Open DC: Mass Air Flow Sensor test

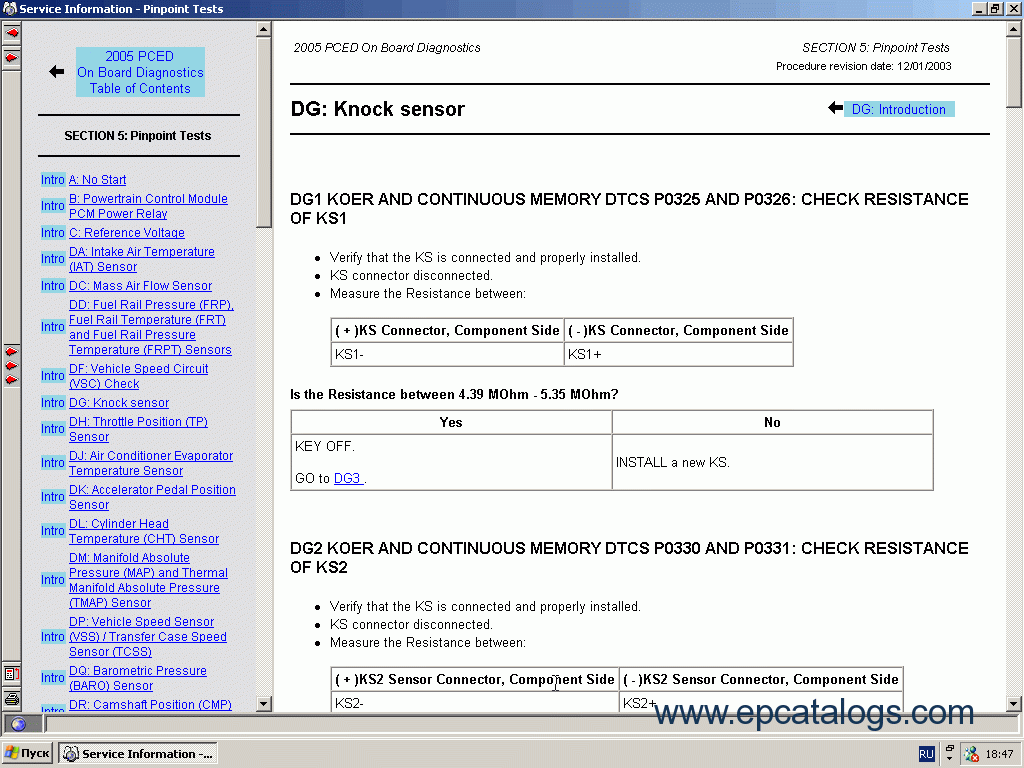pyautogui.click(x=140, y=286)
